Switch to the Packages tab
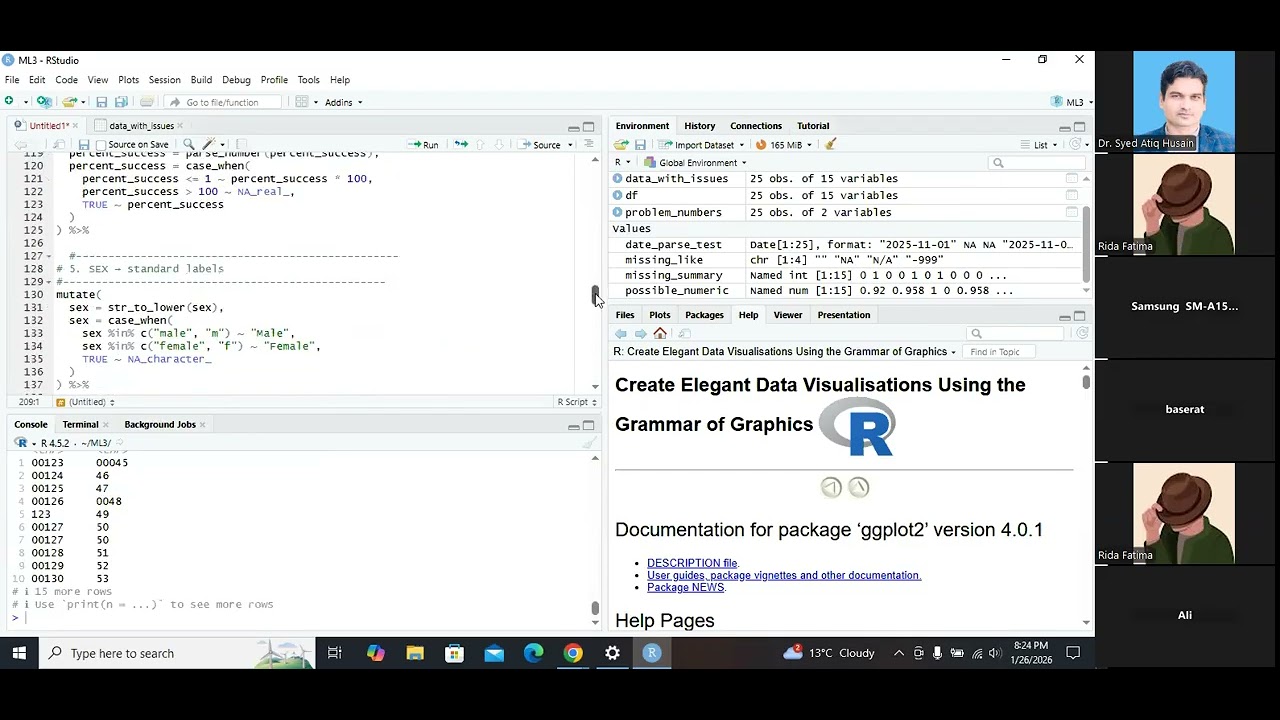The width and height of the screenshot is (1280, 720). click(x=704, y=315)
